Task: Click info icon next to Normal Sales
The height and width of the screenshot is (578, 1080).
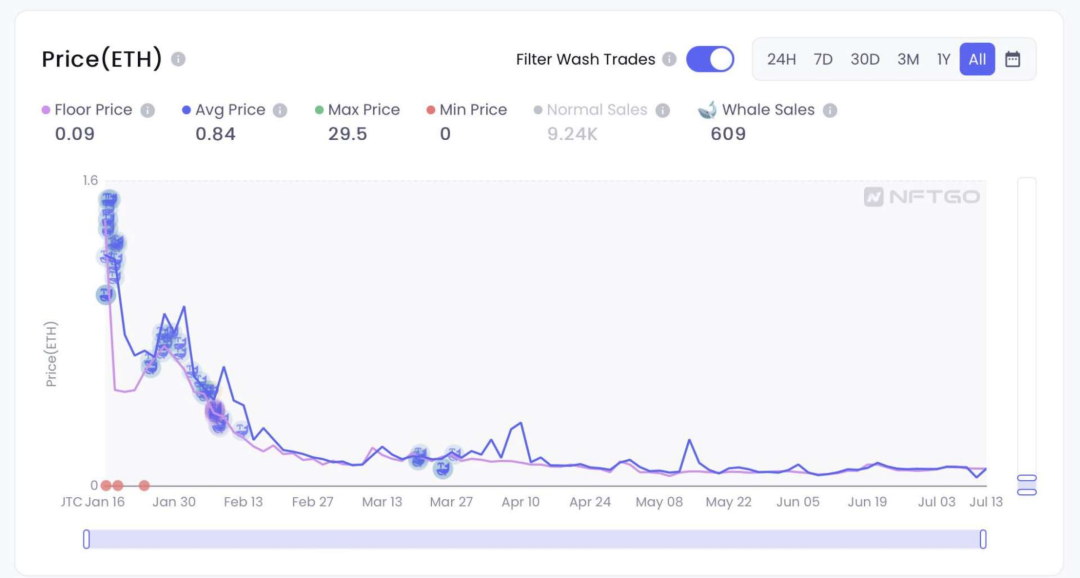Action: (x=662, y=110)
